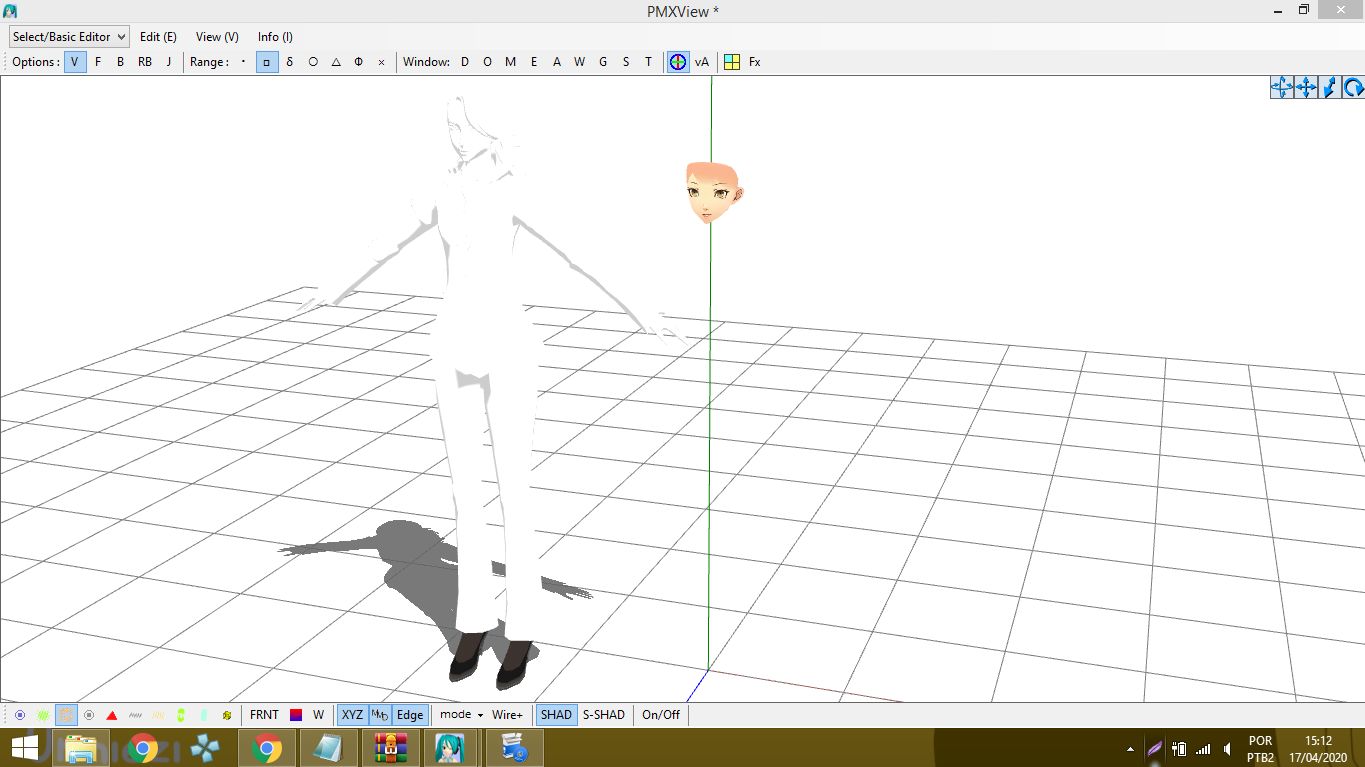Click the red-purple color square beside FRNT

(x=296, y=715)
